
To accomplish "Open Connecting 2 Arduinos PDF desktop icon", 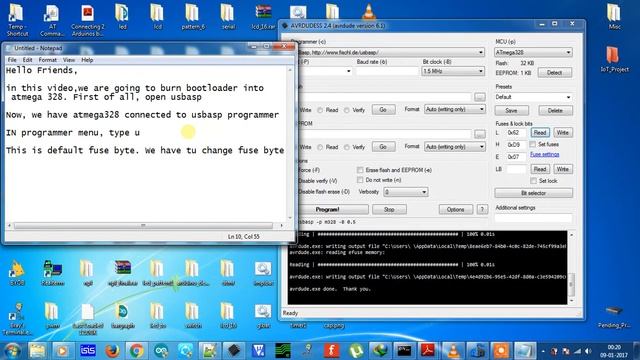I will tap(87, 20).
